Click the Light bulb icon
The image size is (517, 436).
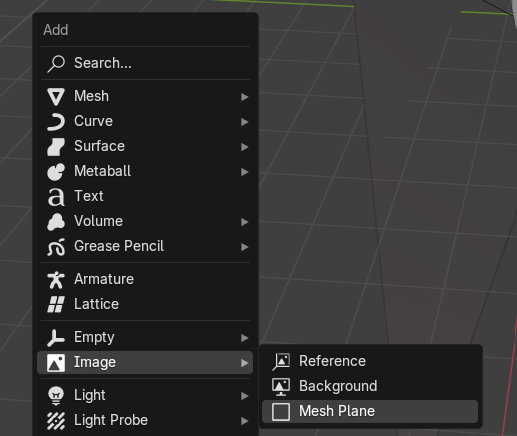(x=56, y=395)
